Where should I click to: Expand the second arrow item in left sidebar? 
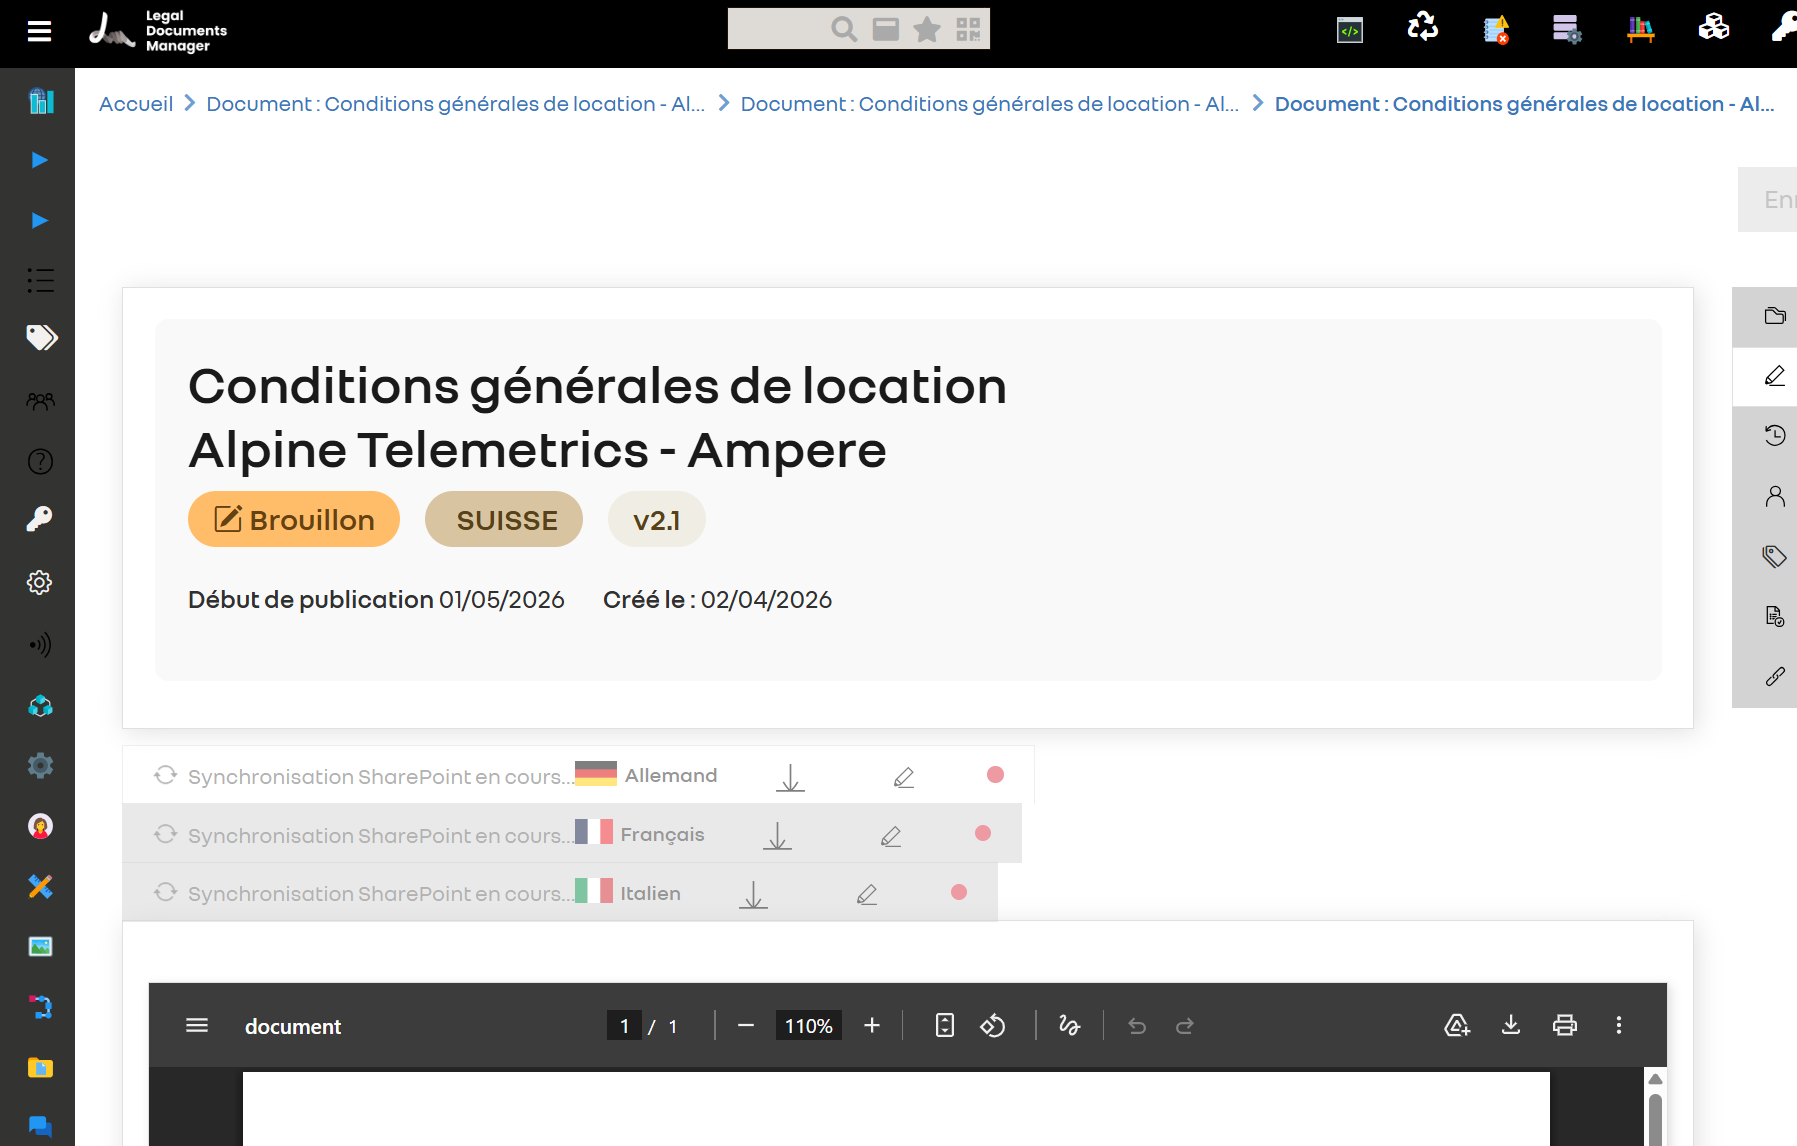40,220
